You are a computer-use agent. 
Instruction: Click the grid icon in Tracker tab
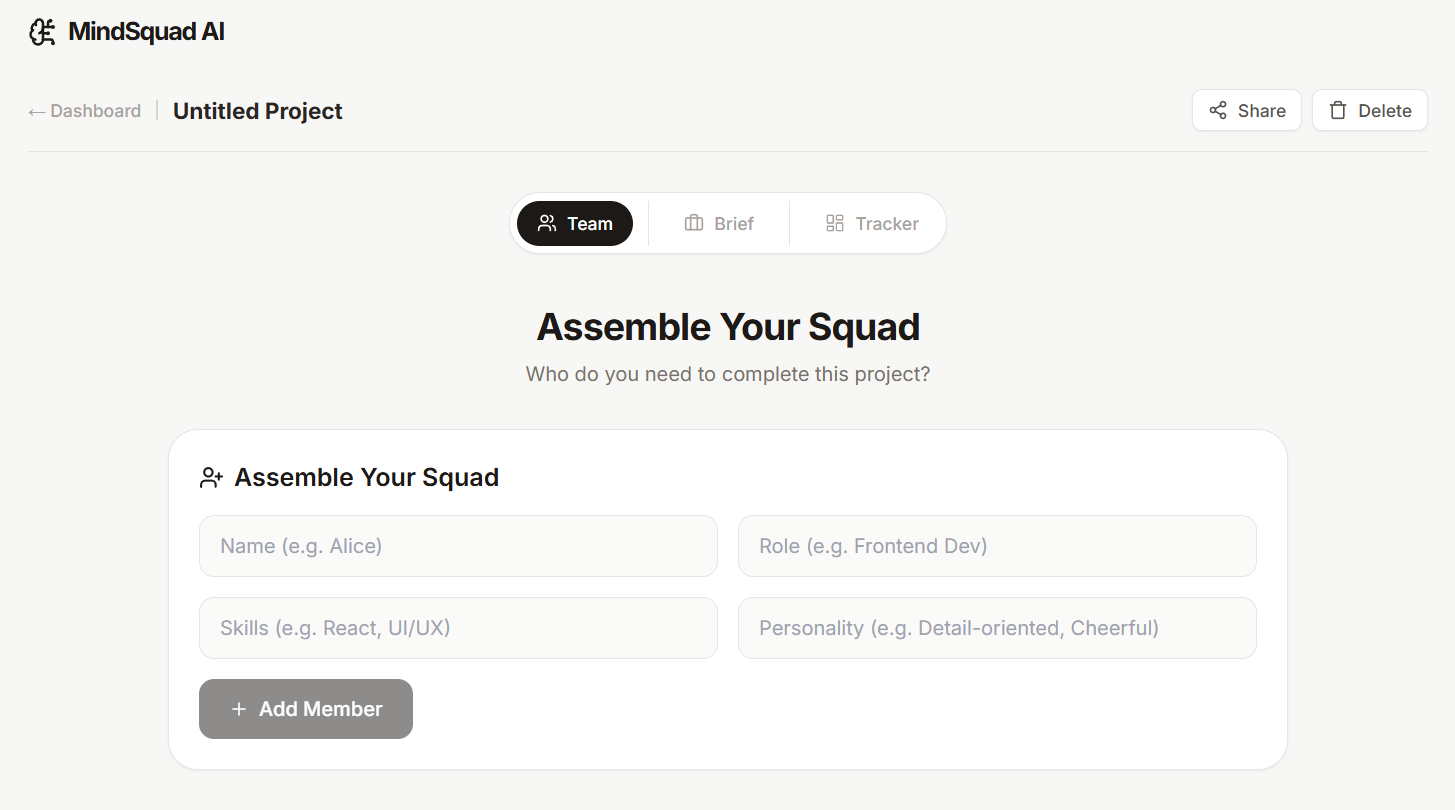[835, 224]
